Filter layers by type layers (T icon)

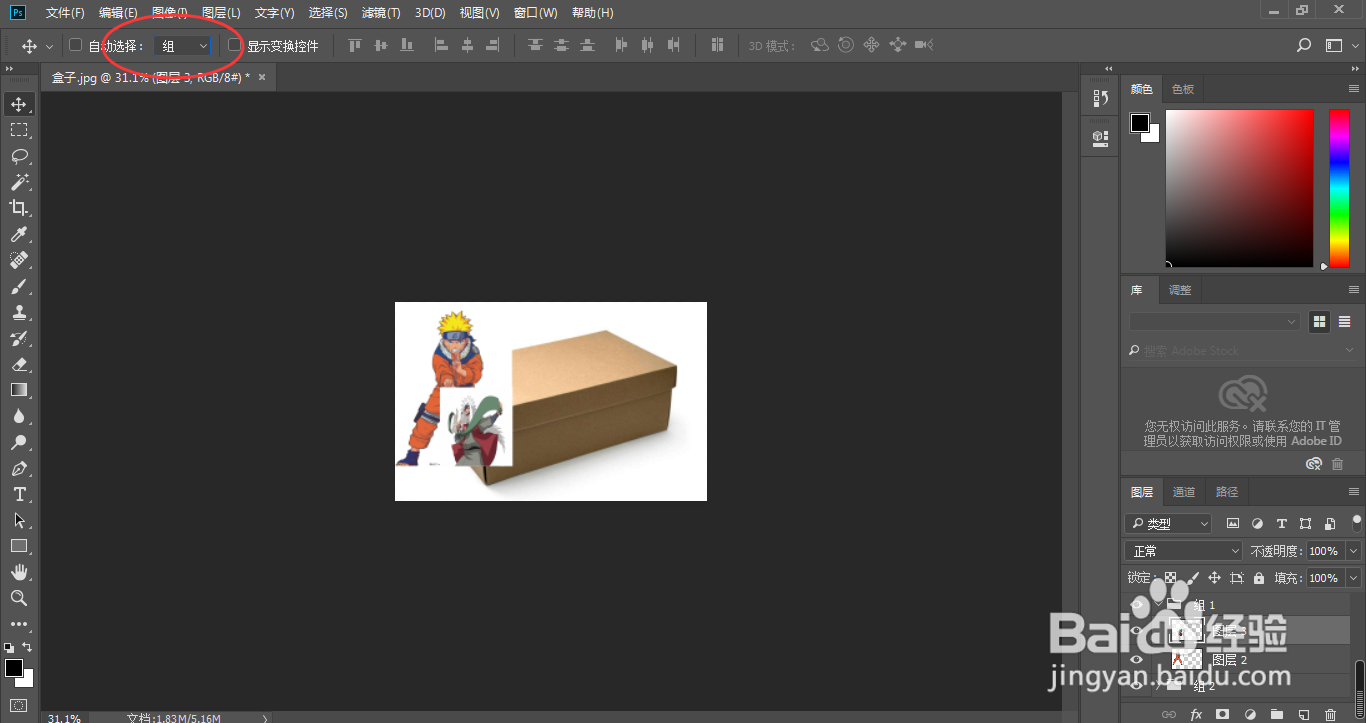point(1281,523)
